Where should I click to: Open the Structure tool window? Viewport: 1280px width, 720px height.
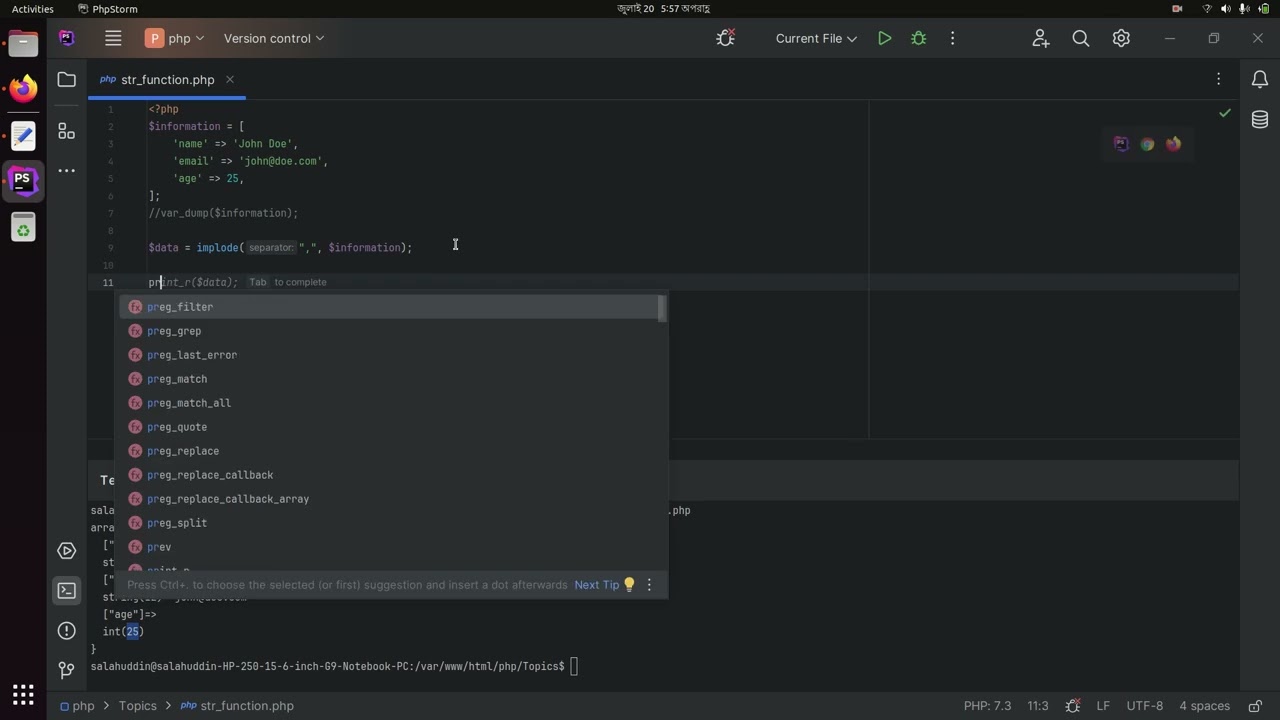[67, 131]
